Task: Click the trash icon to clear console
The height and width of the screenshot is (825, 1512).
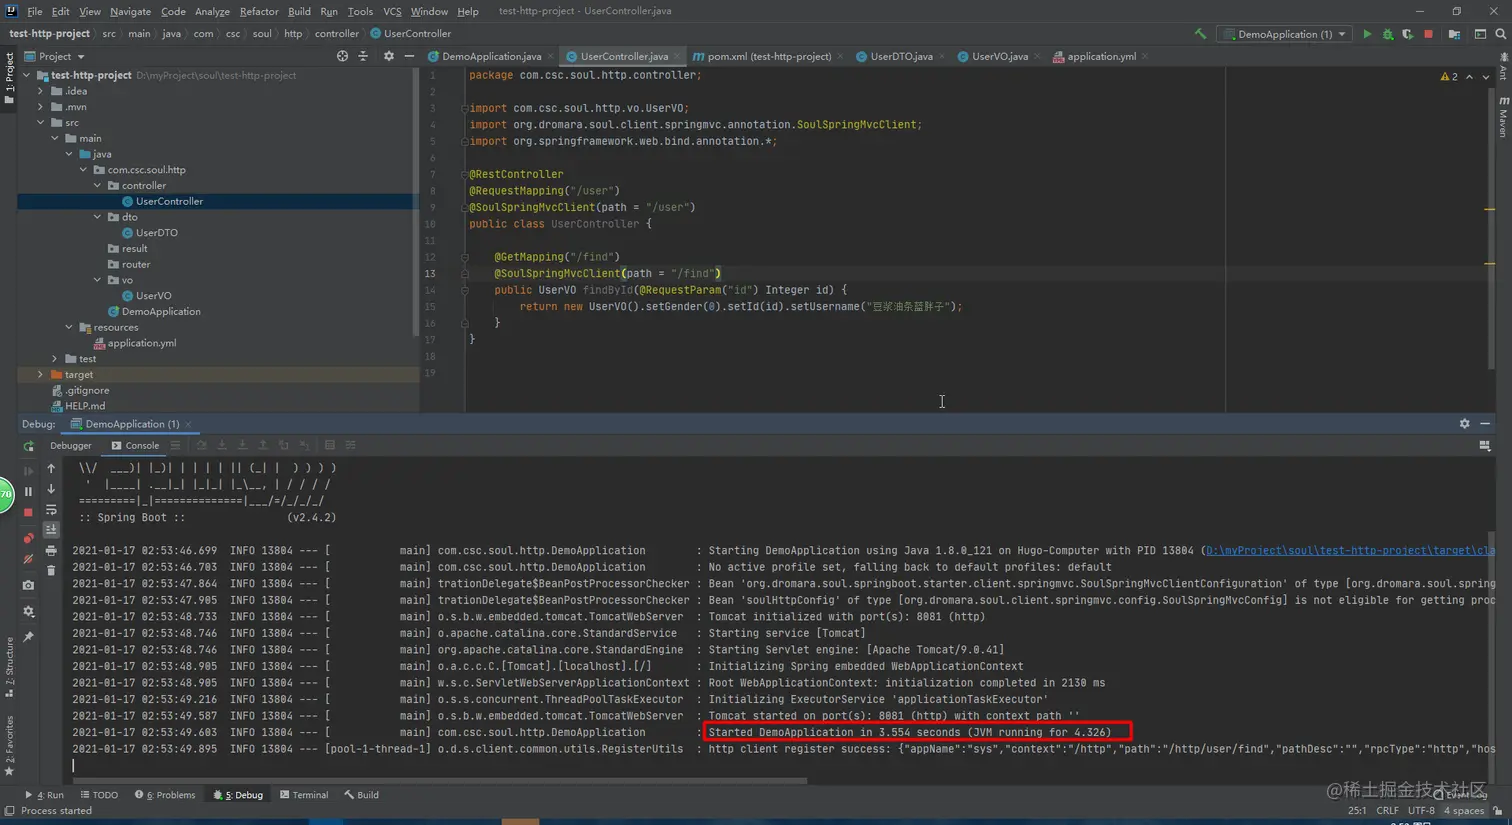Action: (x=51, y=571)
